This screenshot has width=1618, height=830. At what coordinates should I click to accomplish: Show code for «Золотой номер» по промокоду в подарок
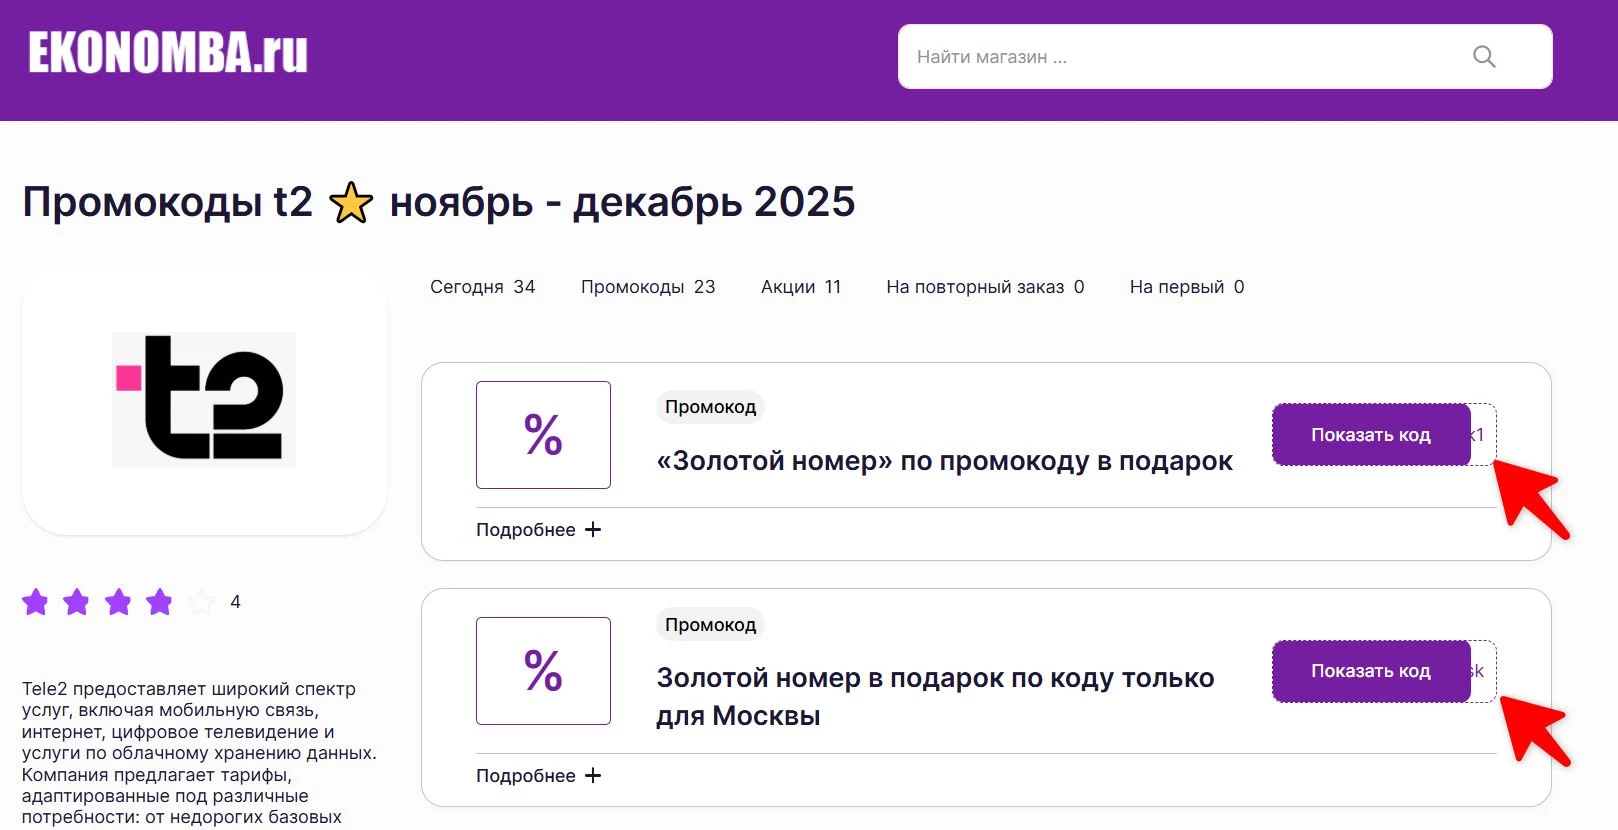coord(1371,435)
